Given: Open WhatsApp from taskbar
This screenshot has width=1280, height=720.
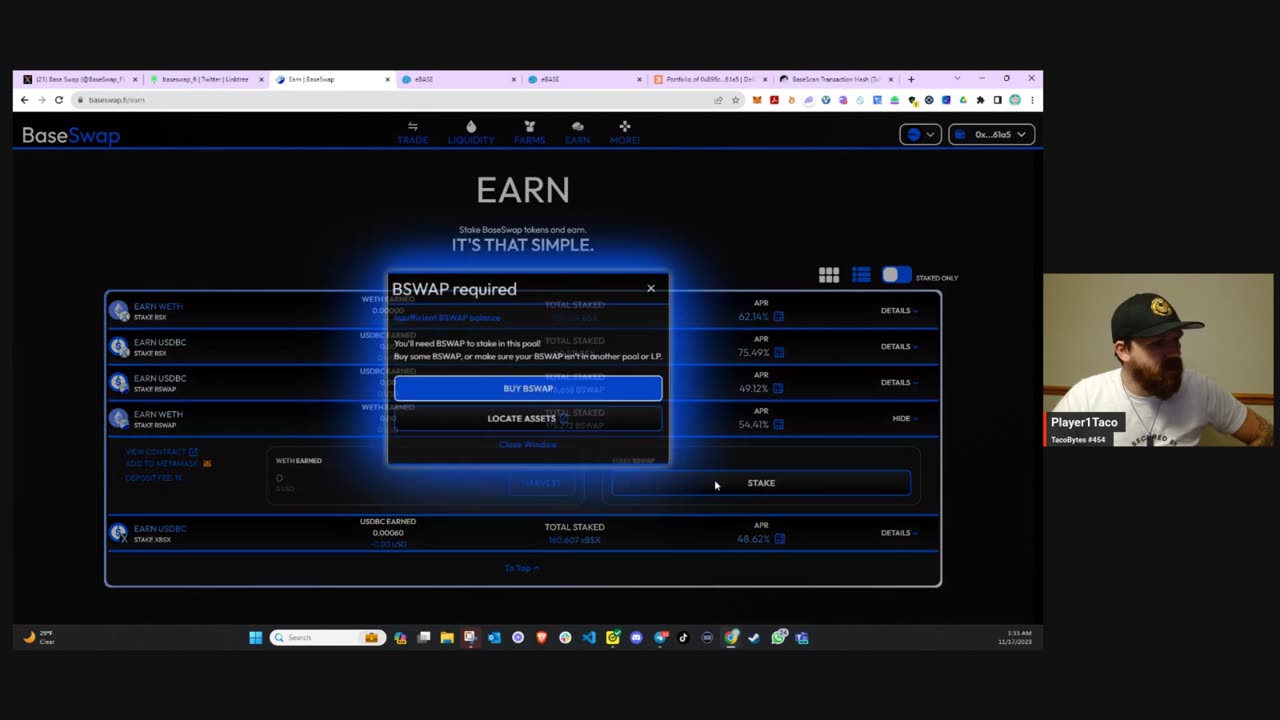Looking at the screenshot, I should tap(778, 637).
